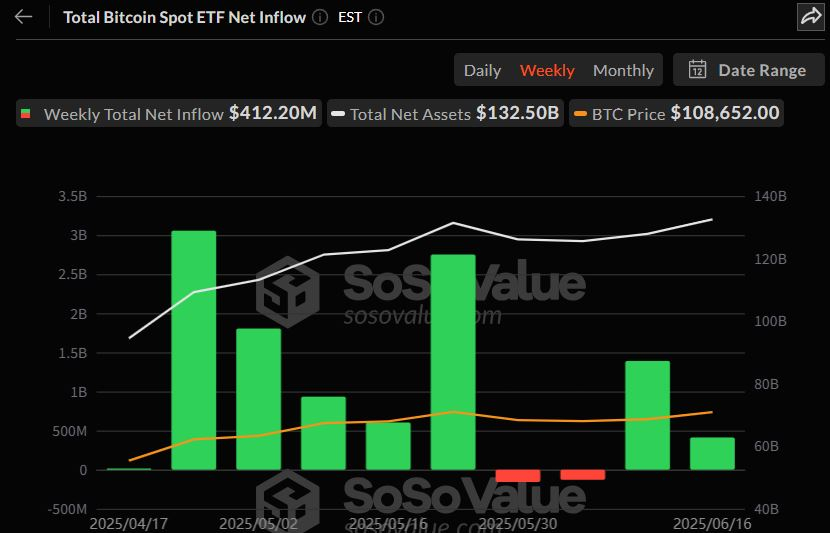The width and height of the screenshot is (830, 533).
Task: Click the green-red Weekly Net Inflow legend icon
Action: tap(26, 114)
